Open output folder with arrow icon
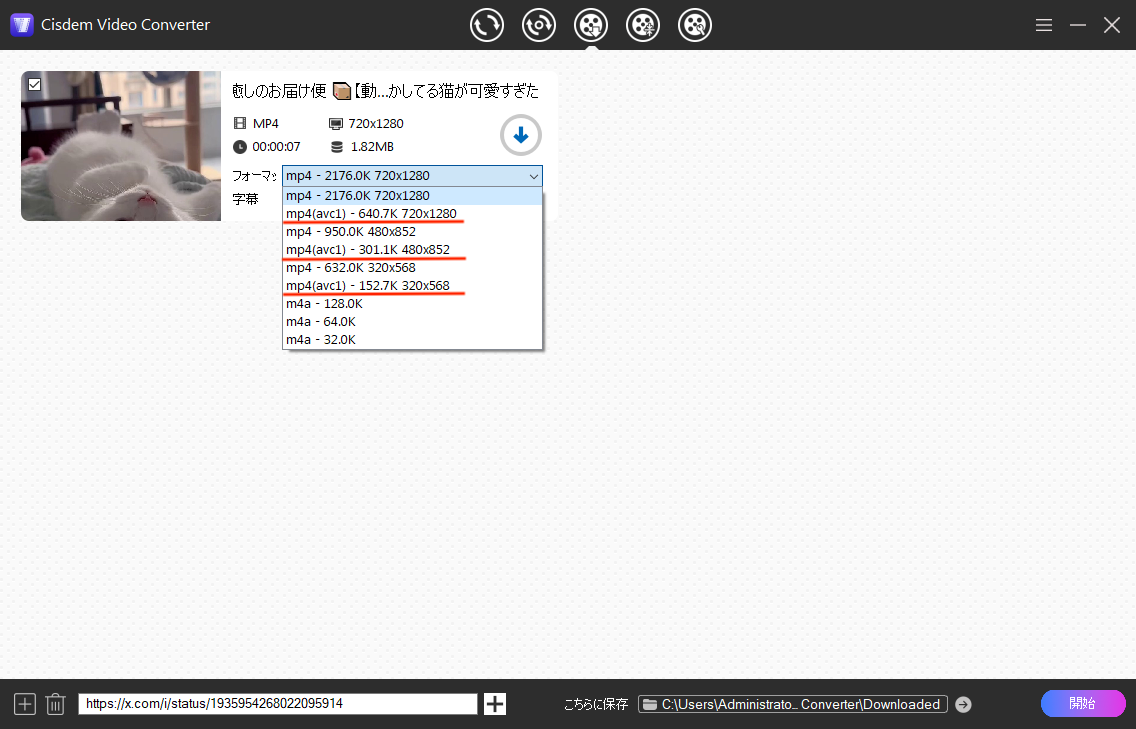Screen dimensions: 1136x729 click(963, 704)
